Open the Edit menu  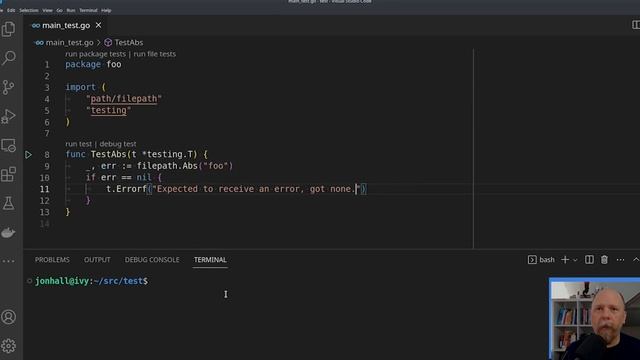click(11, 10)
